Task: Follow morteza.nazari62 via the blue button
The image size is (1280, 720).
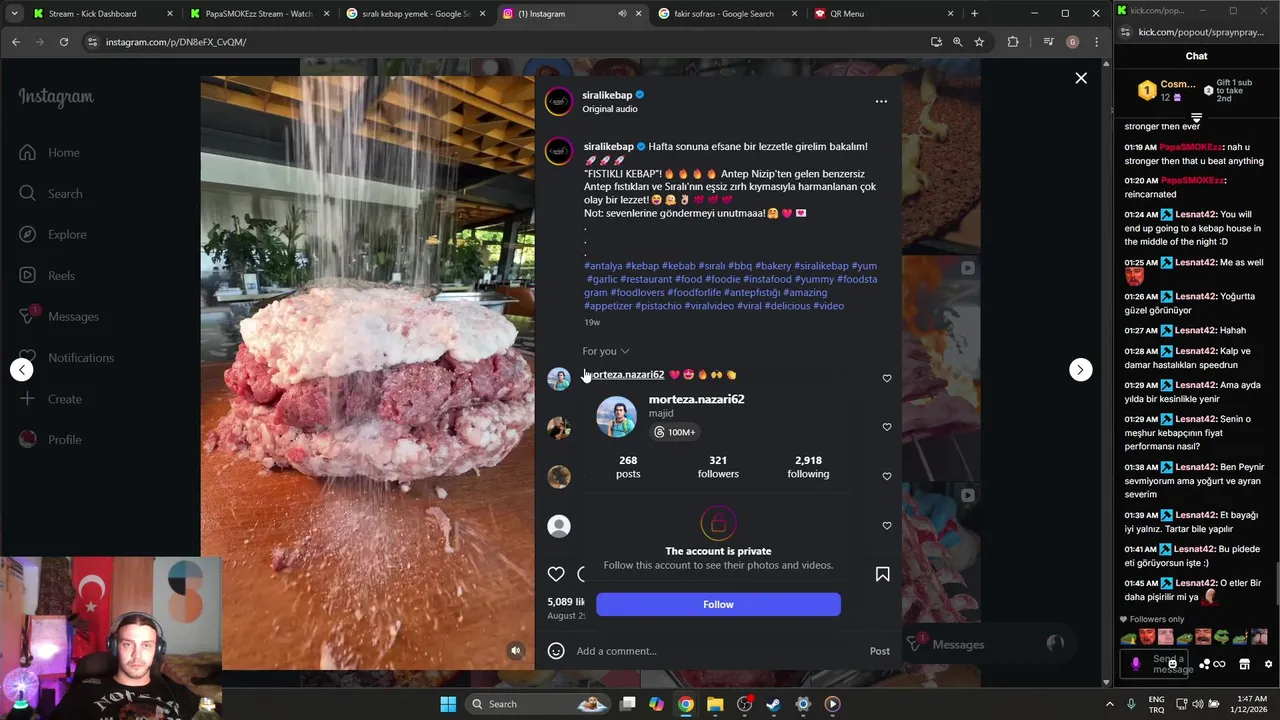Action: click(x=718, y=604)
